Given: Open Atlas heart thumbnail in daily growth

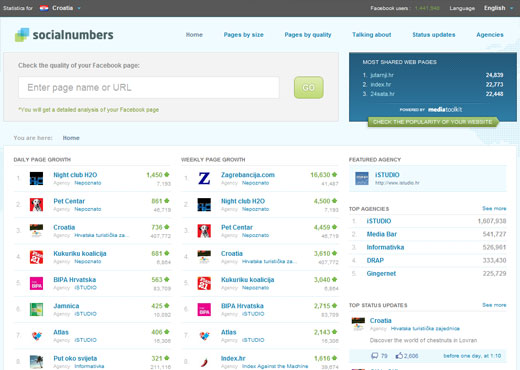Looking at the screenshot, I should [36, 336].
